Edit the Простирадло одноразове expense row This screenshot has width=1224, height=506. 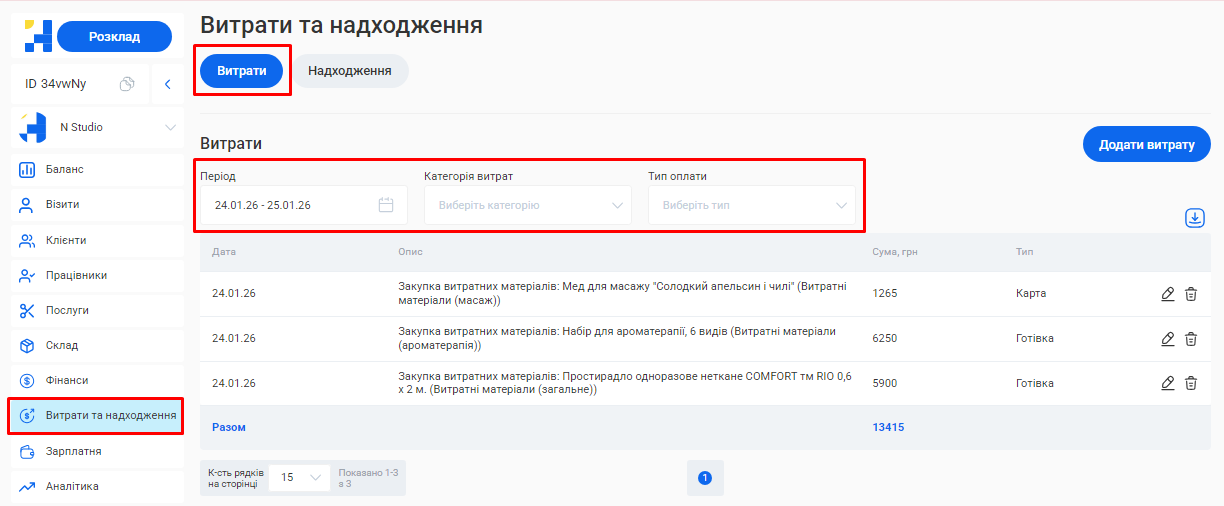[x=1168, y=383]
